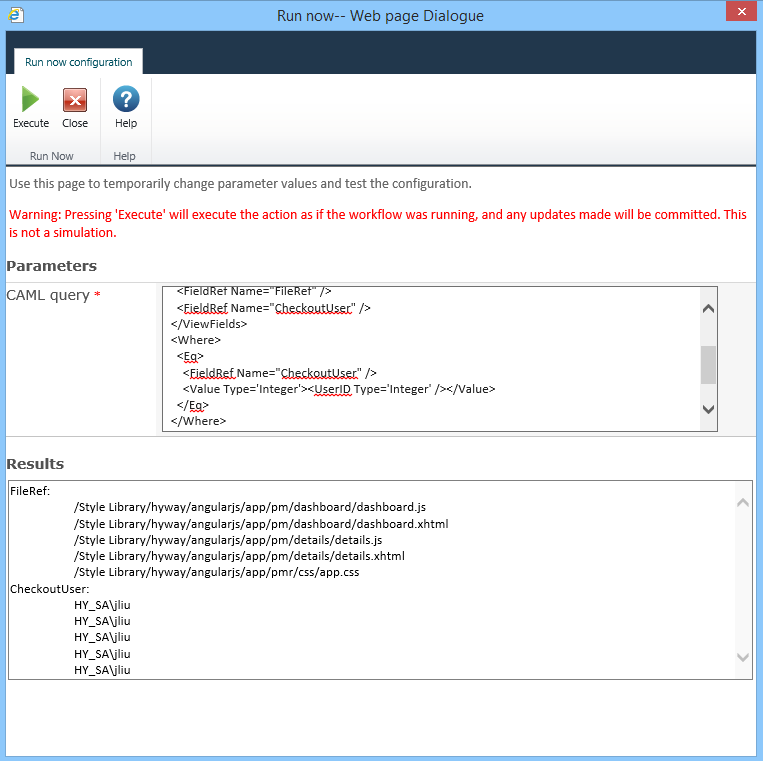The height and width of the screenshot is (761, 763).
Task: Click the Results pane scroll up arrow
Action: [x=742, y=504]
